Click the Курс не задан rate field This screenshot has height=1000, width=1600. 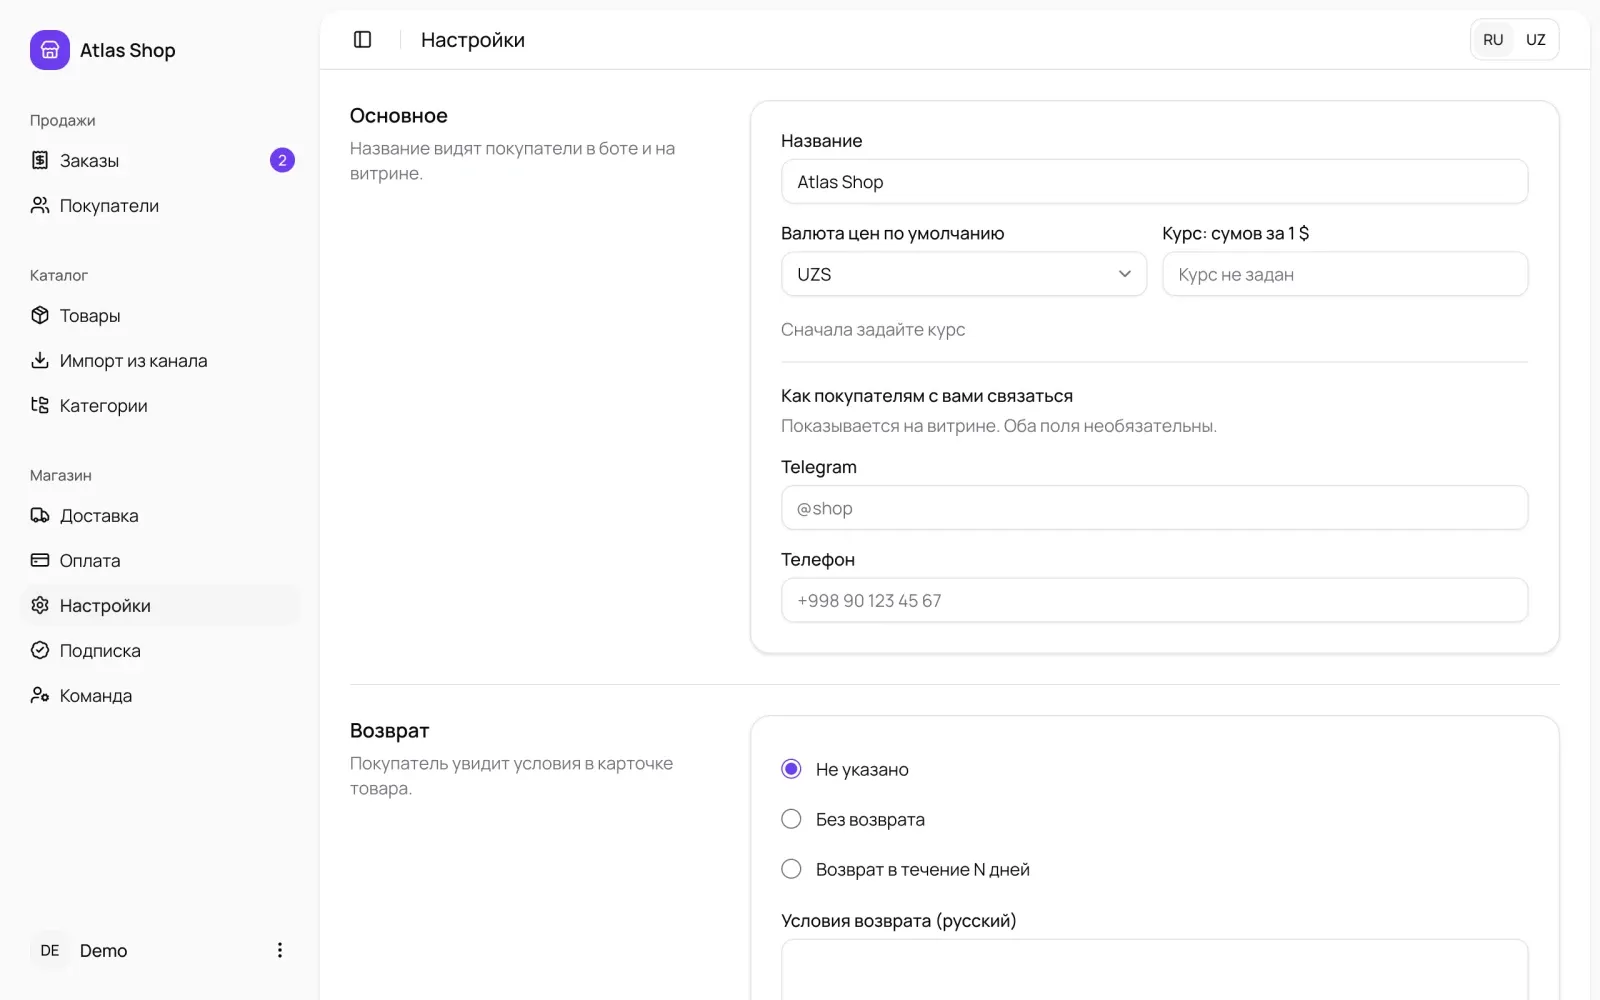click(x=1345, y=274)
